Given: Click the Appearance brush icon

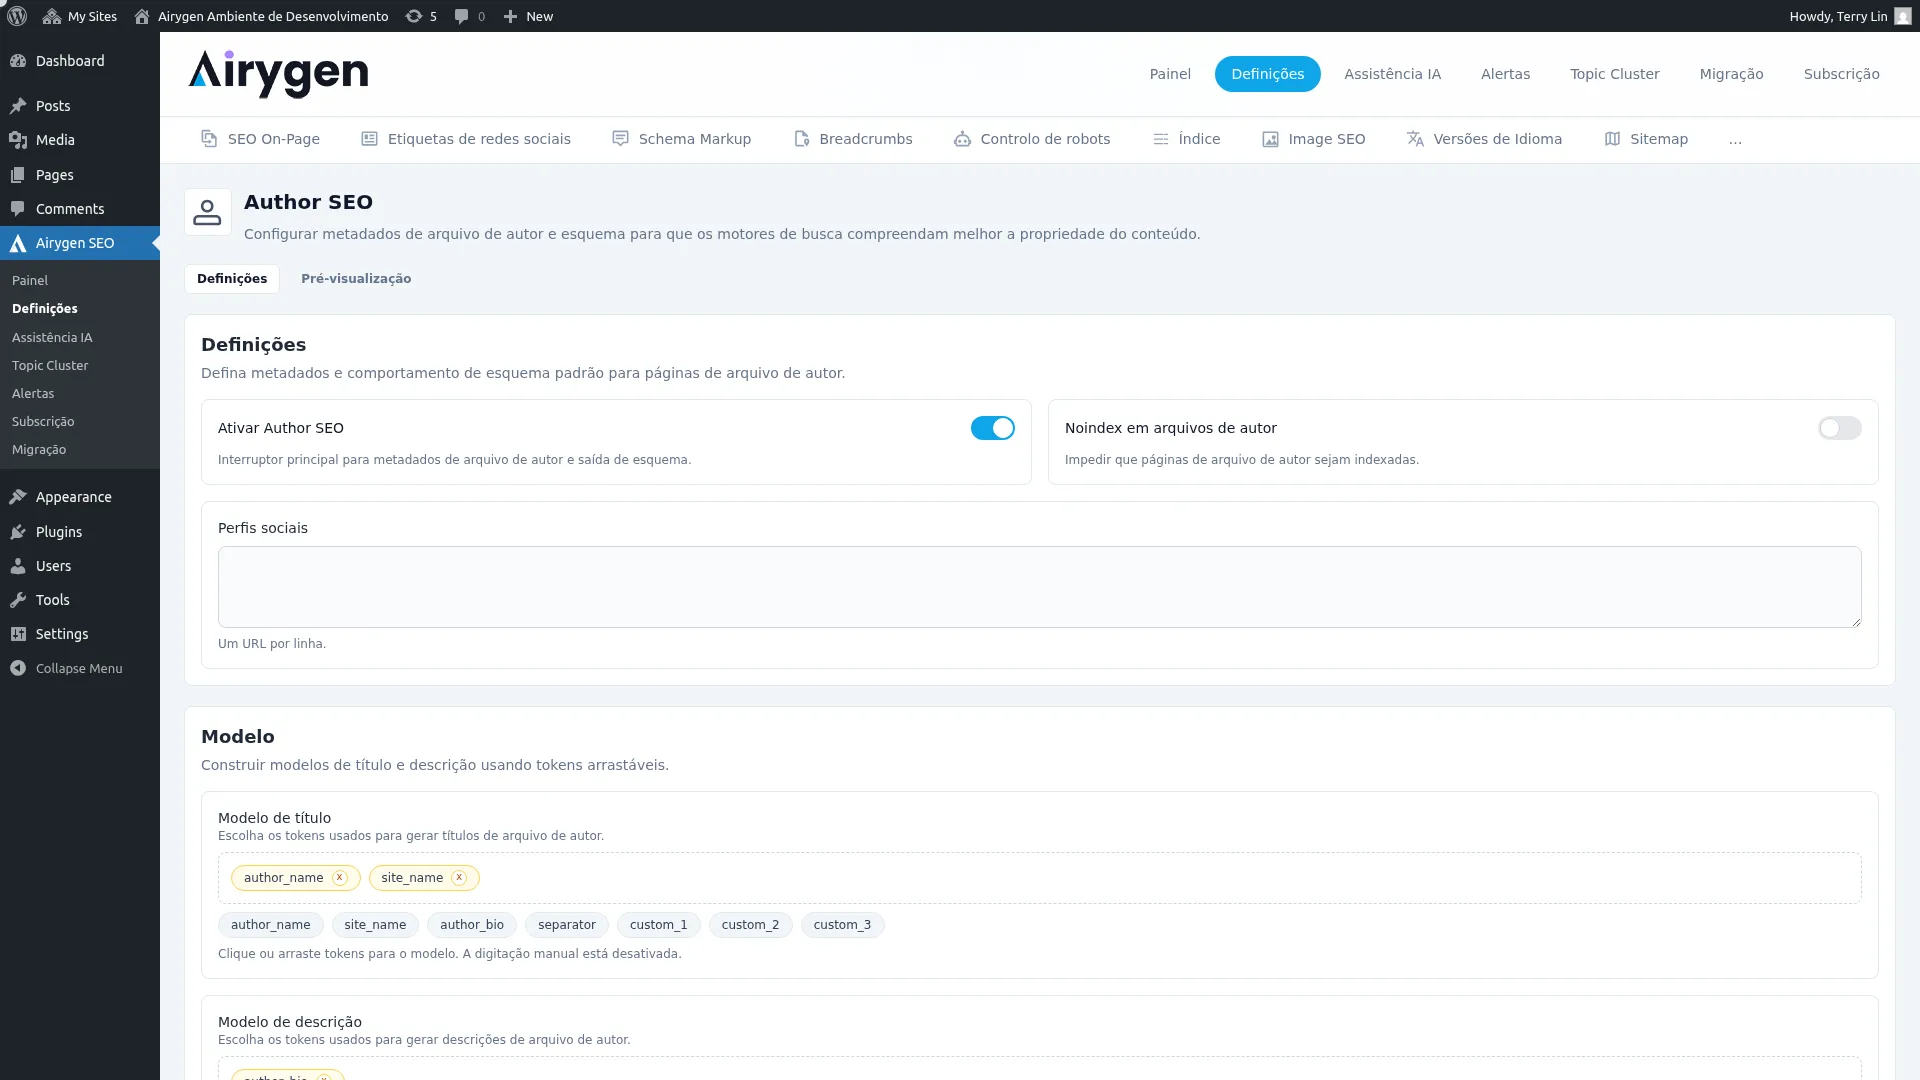Looking at the screenshot, I should pos(18,497).
